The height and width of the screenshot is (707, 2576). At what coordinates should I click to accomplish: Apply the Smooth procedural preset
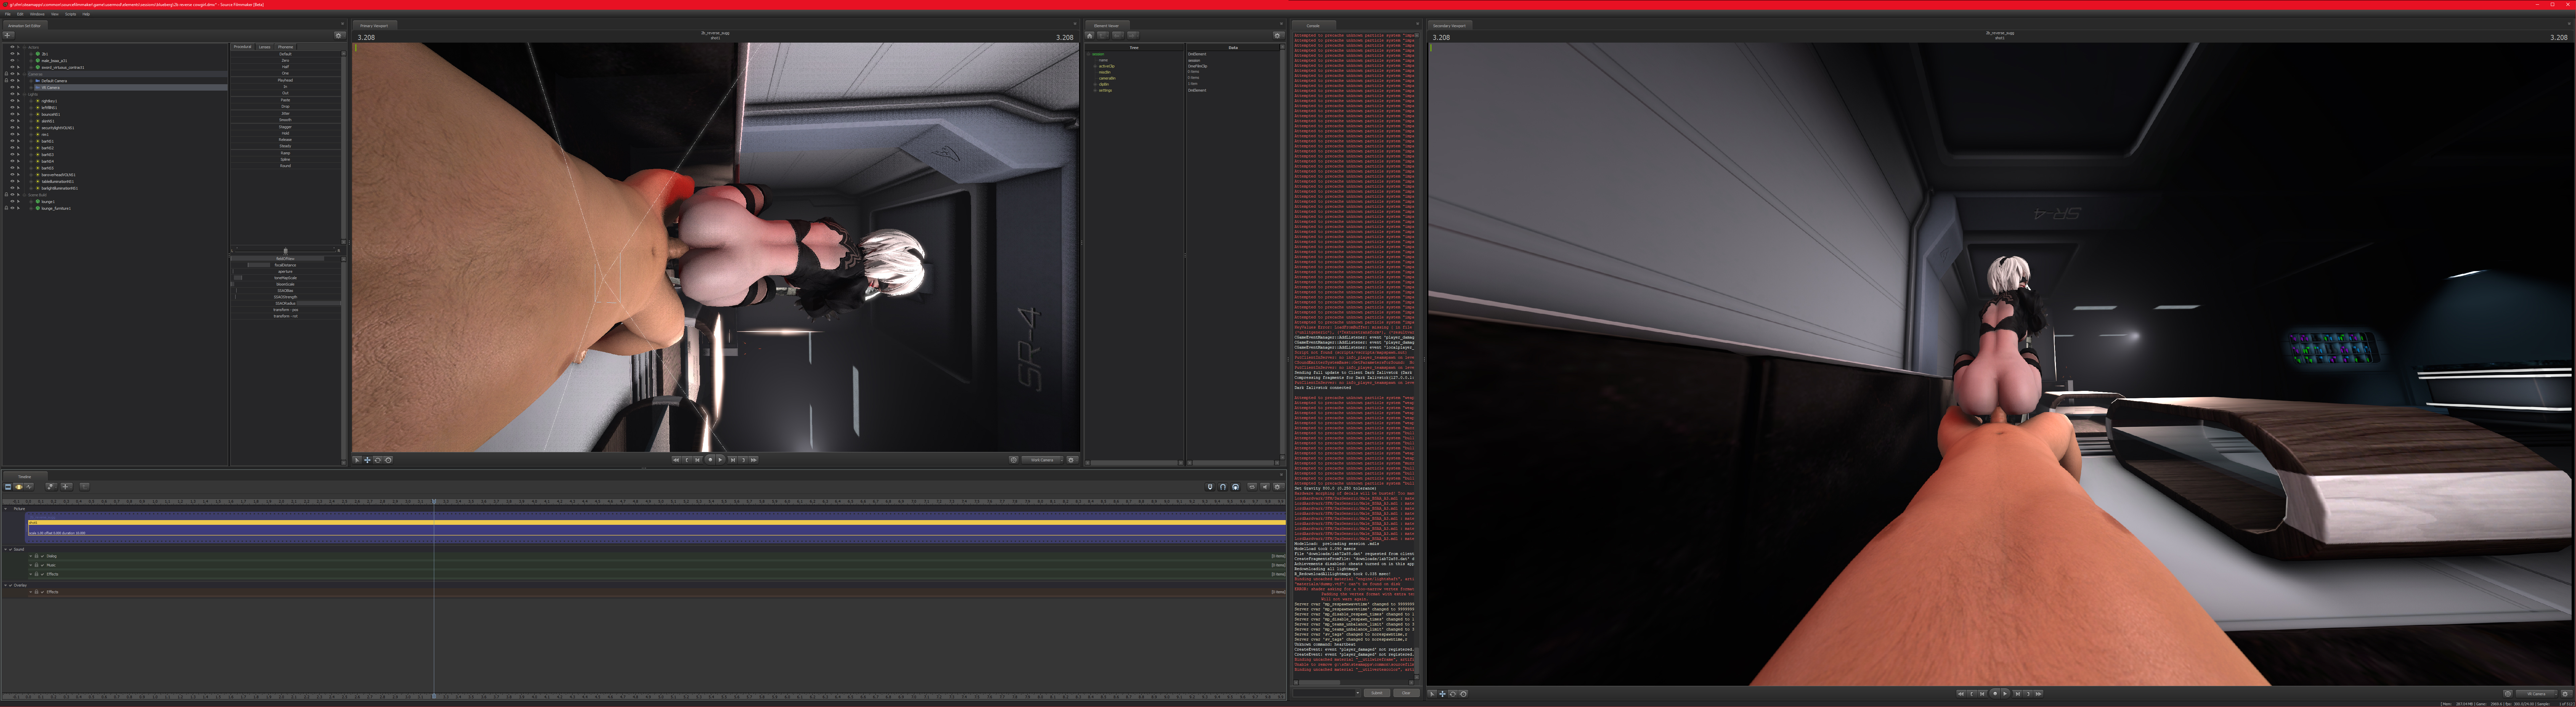coord(285,120)
